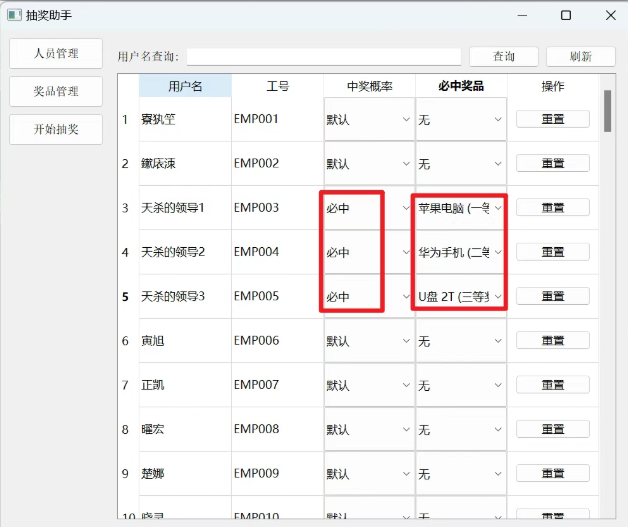This screenshot has width=628, height=527.
Task: Maximize the 抽奖助手 window
Action: pyautogui.click(x=566, y=15)
